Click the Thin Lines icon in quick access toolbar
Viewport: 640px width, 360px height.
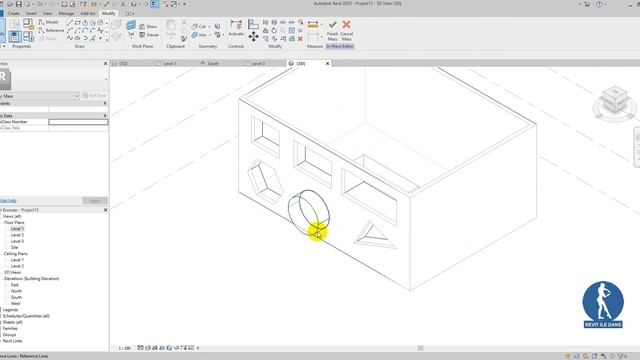[x=155, y=4]
